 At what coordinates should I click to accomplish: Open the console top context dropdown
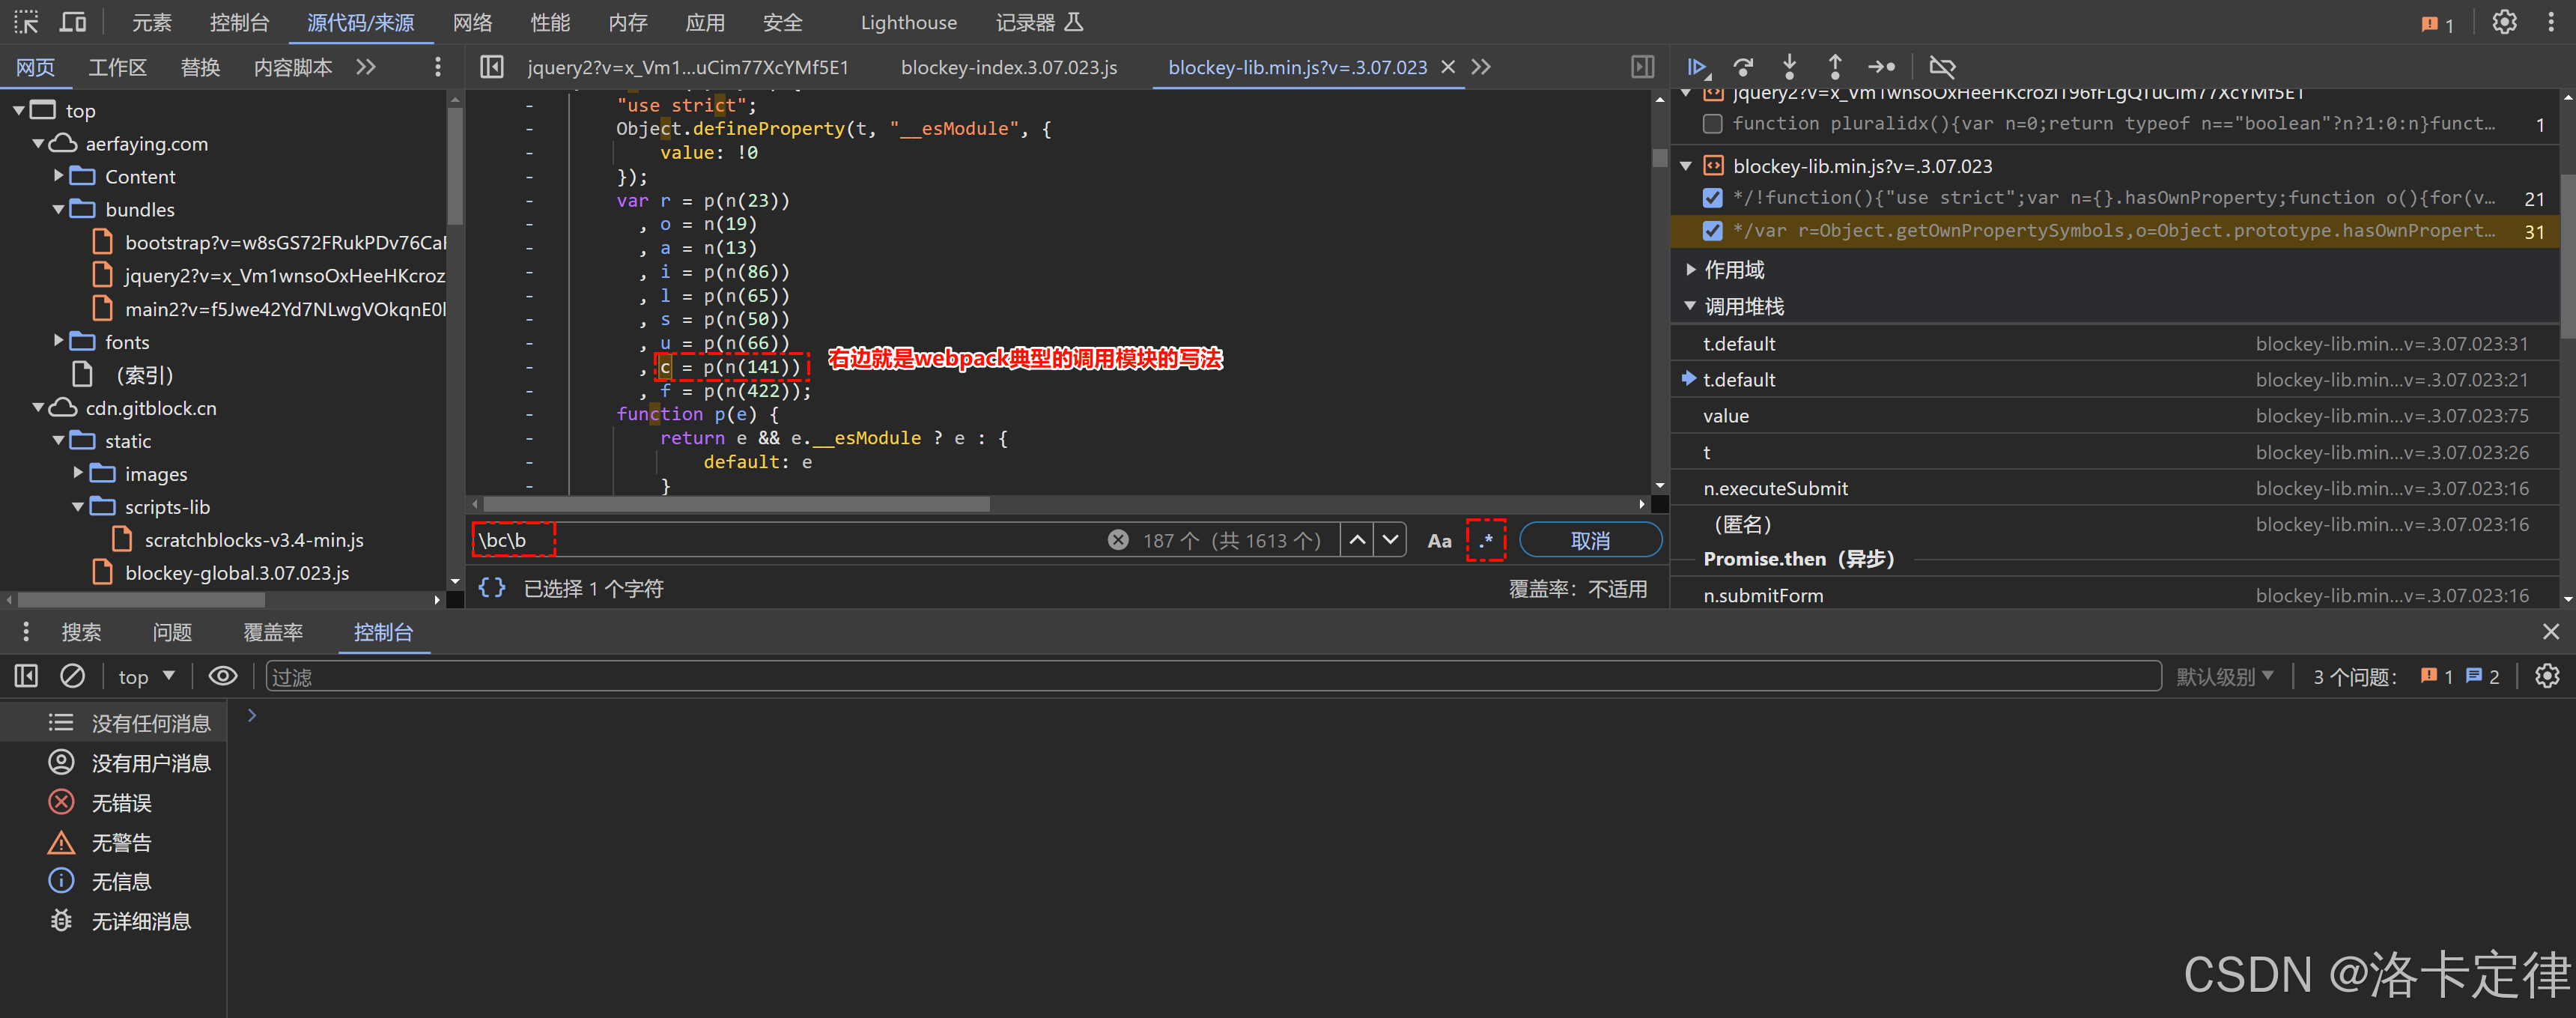point(146,677)
